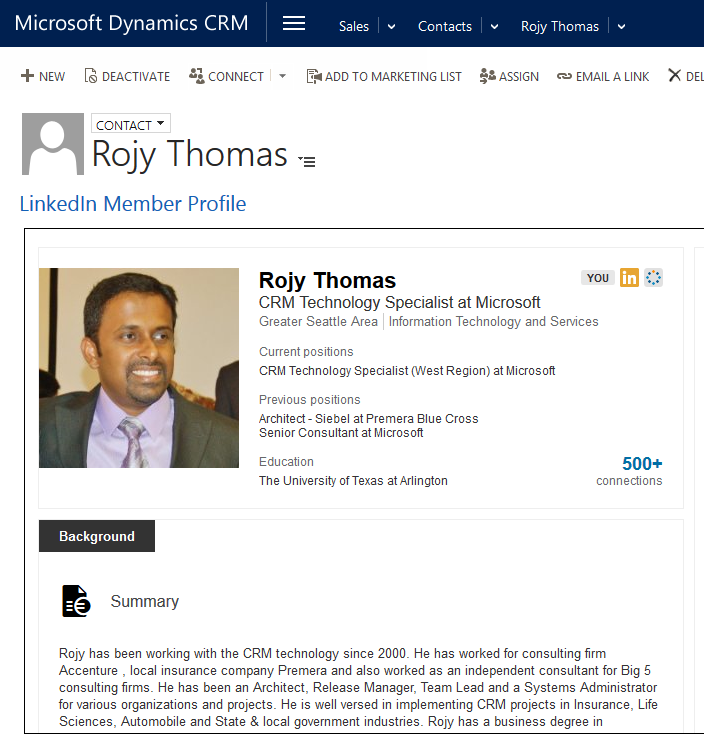Click the Education label
The image size is (704, 741).
[x=286, y=462]
